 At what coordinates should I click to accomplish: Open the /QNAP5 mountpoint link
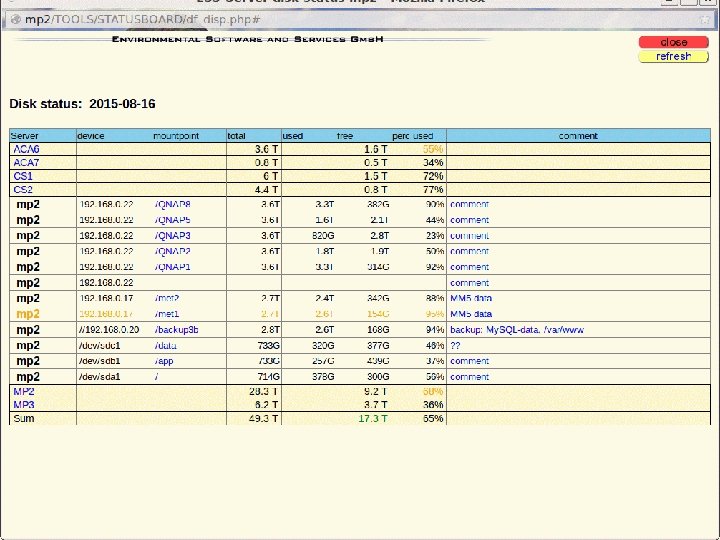173,220
